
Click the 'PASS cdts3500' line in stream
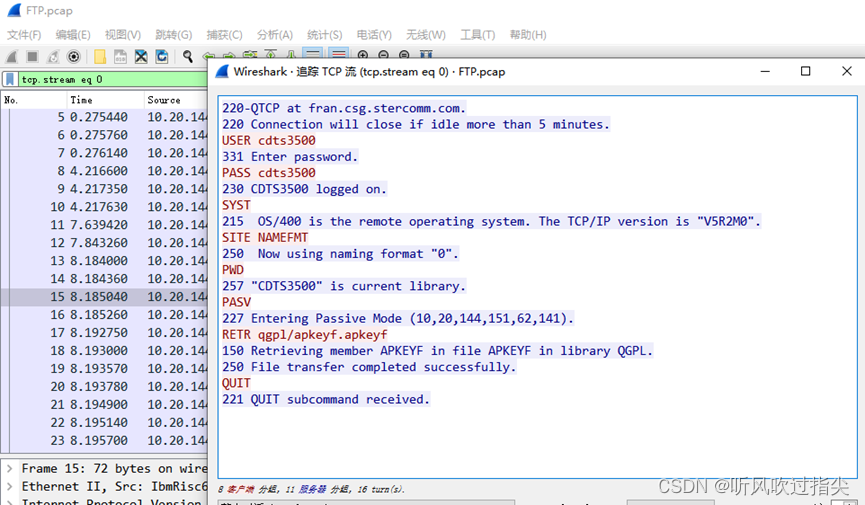(269, 173)
